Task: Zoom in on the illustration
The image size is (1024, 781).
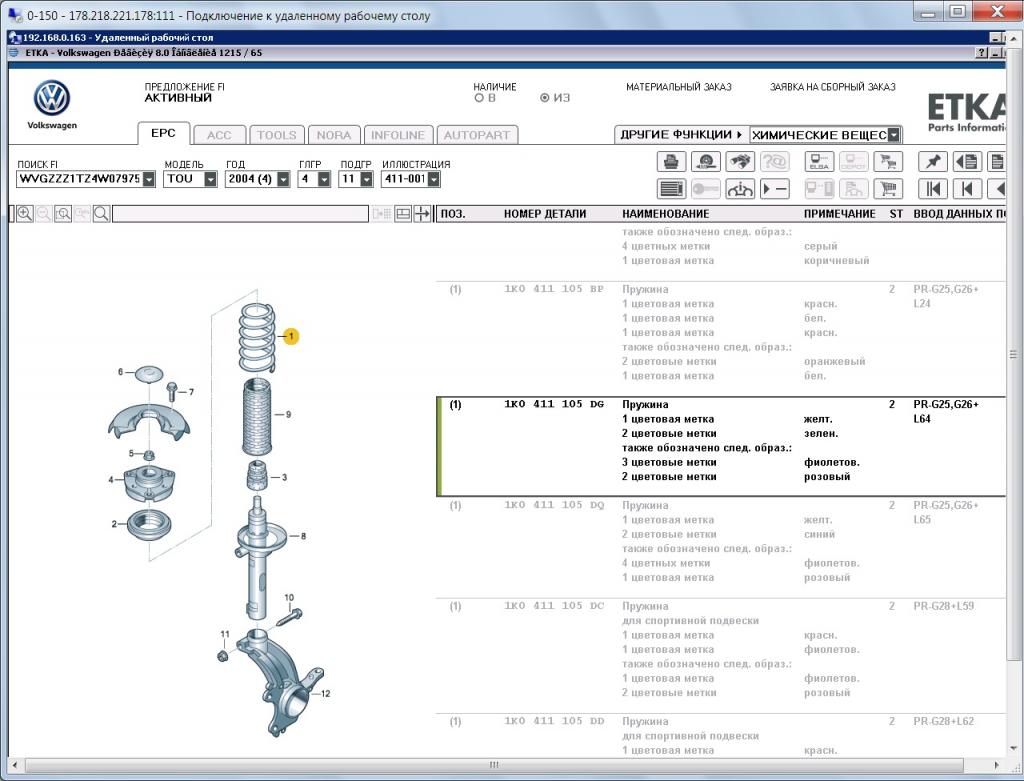Action: tap(25, 214)
